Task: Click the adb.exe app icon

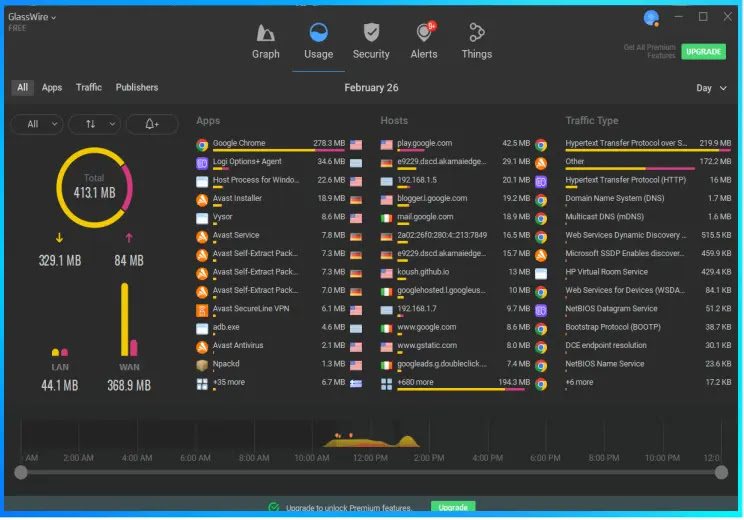Action: (x=202, y=329)
